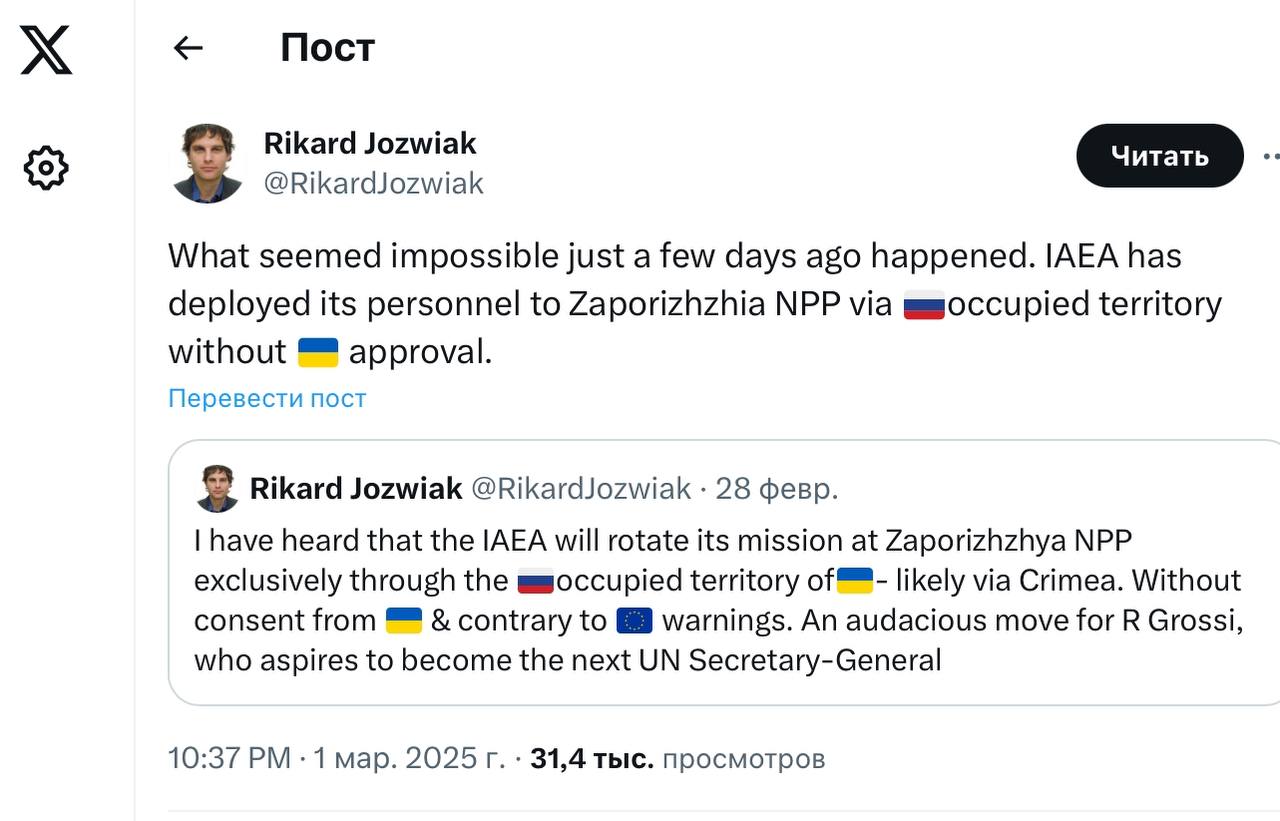Screen dimensions: 1280x821
Task: Click the 10:37 PM · 1 мар. 2025 timestamp
Action: 337,758
